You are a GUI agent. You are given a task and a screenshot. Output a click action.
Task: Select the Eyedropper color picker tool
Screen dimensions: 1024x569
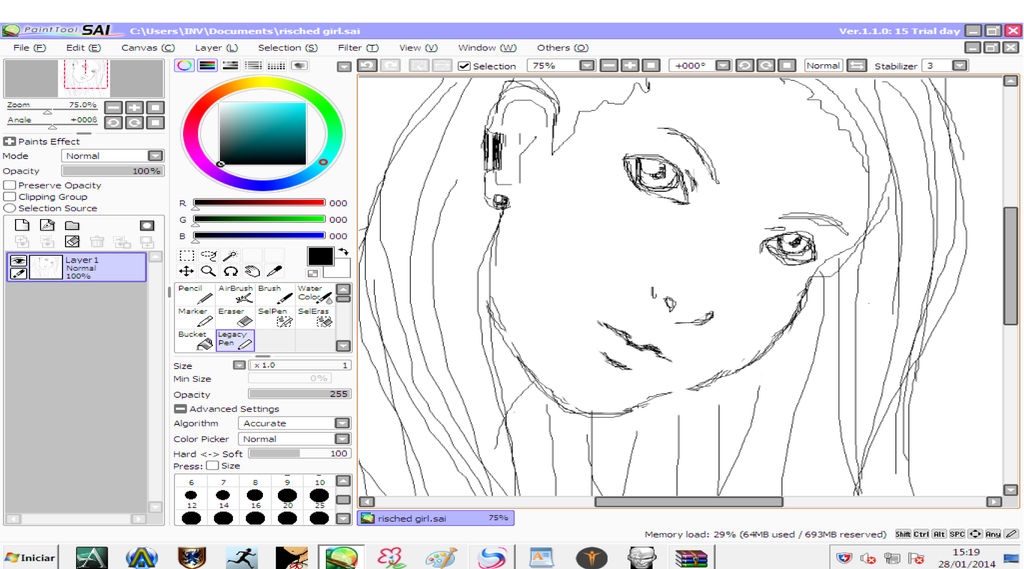274,271
